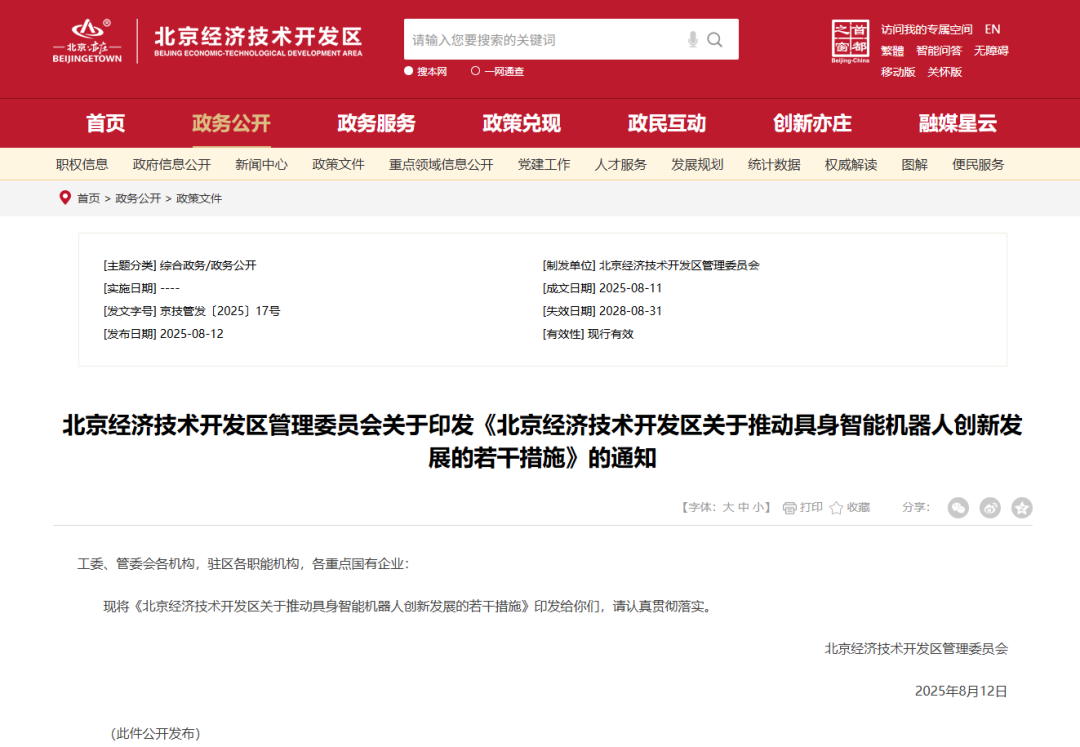The height and width of the screenshot is (747, 1080).
Task: Share the article via the WeChat icon
Action: click(958, 508)
